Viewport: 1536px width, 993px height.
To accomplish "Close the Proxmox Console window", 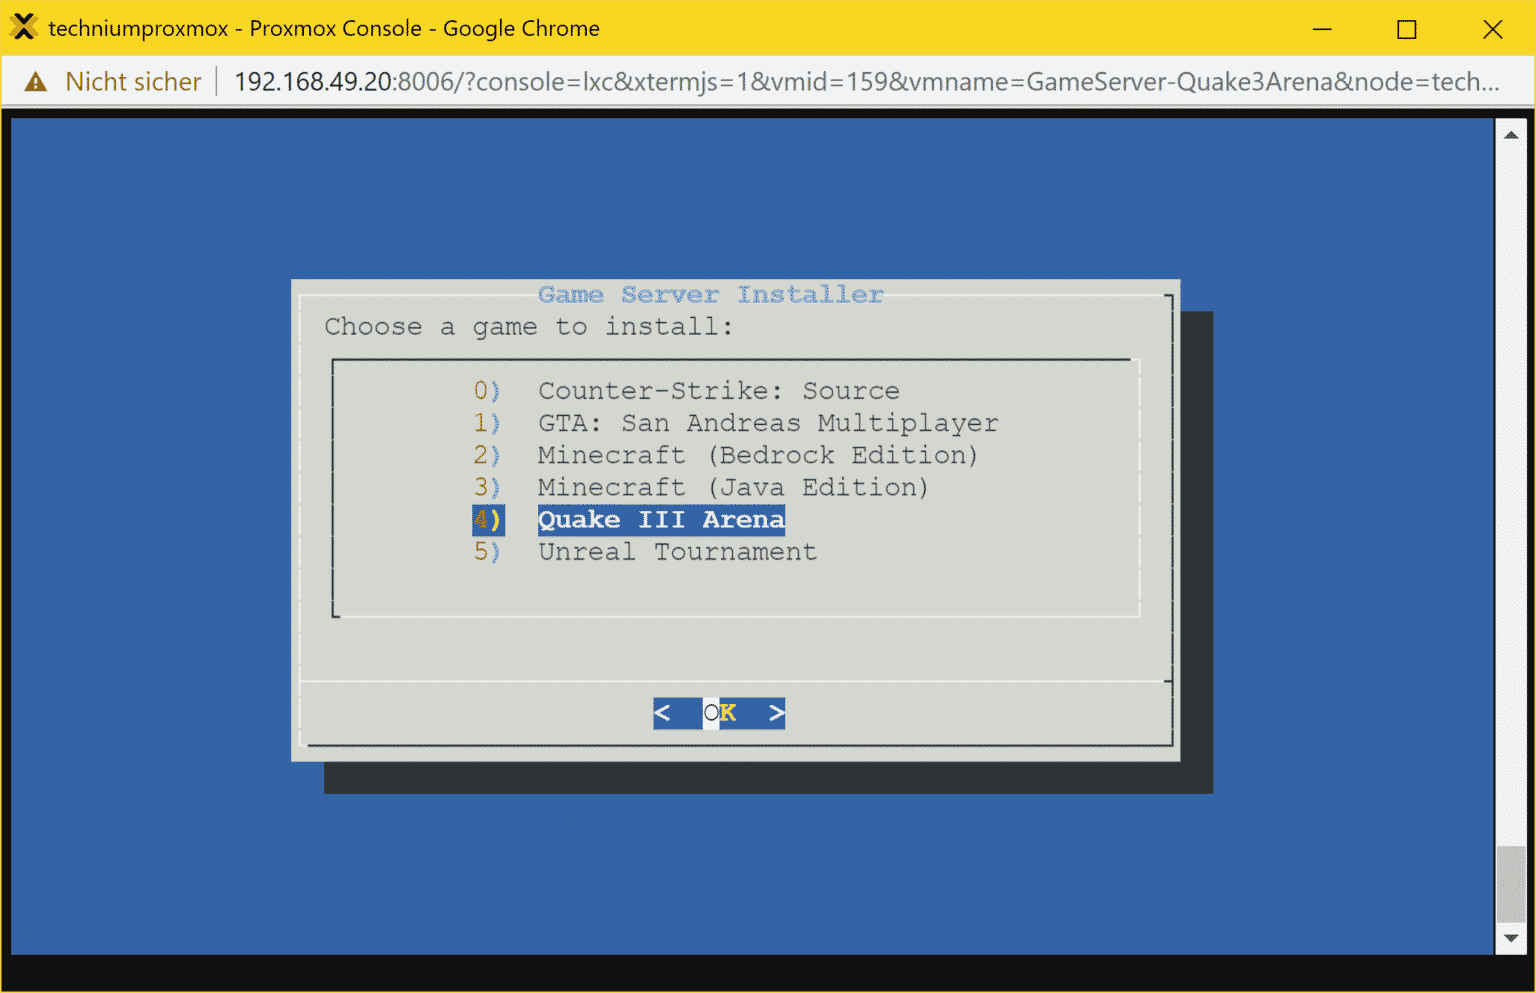I will (x=1492, y=29).
